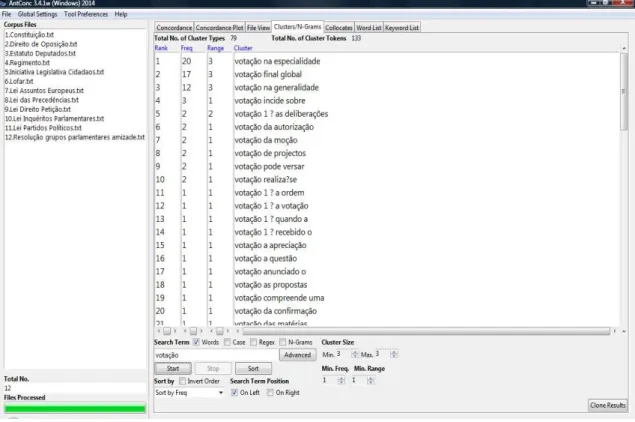The image size is (635, 422).
Task: Click the Clone Results button
Action: point(607,405)
